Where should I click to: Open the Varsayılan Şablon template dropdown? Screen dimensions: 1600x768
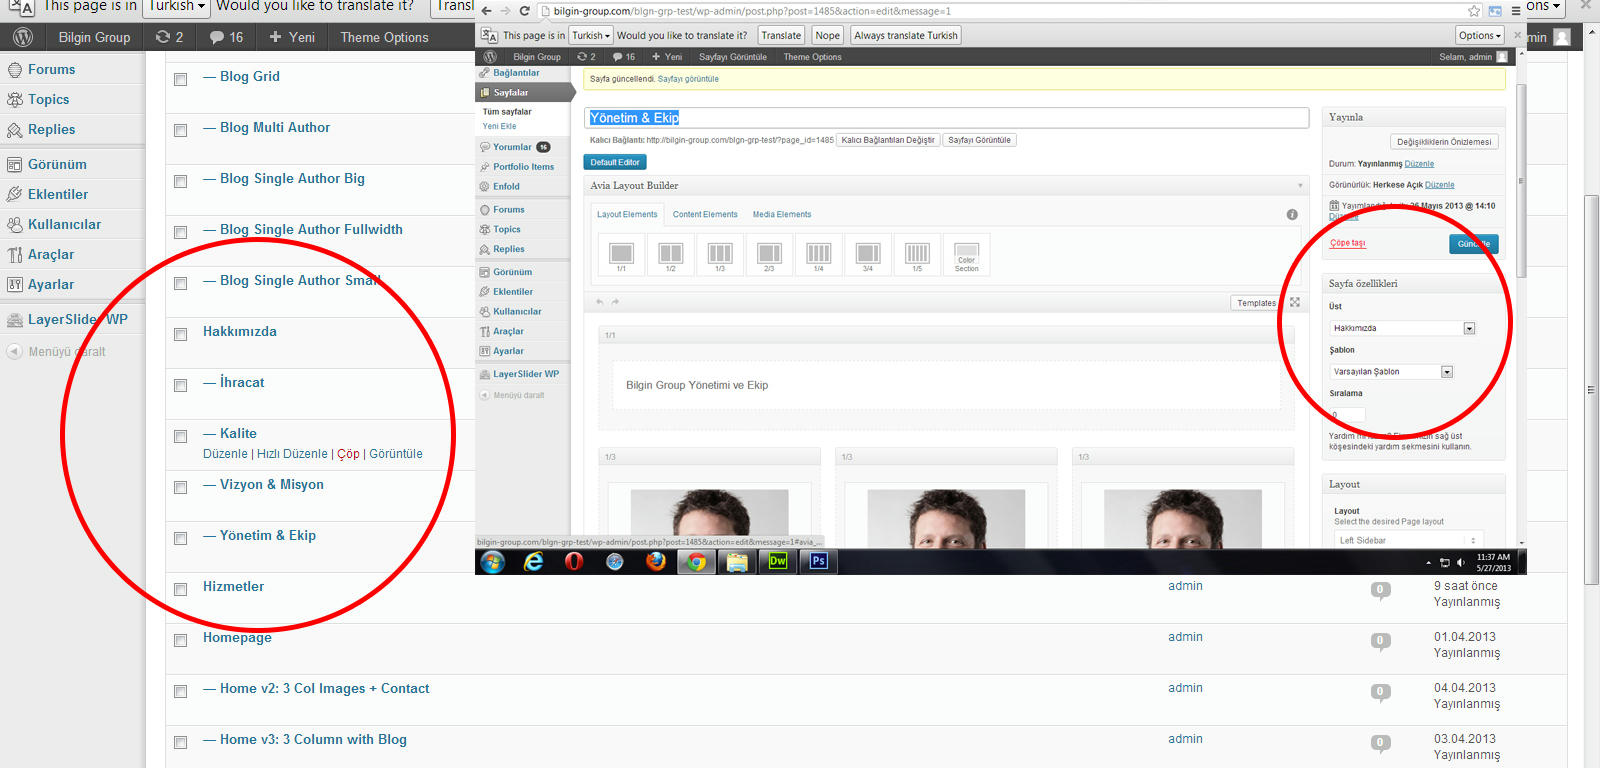click(x=1392, y=372)
